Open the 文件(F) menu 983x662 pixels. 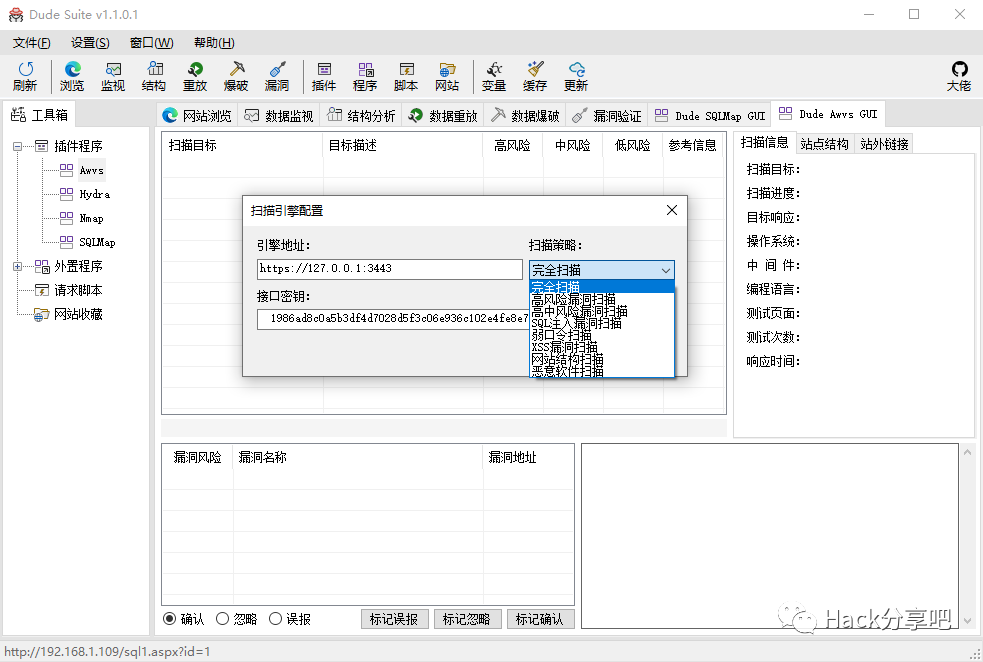pyautogui.click(x=31, y=43)
